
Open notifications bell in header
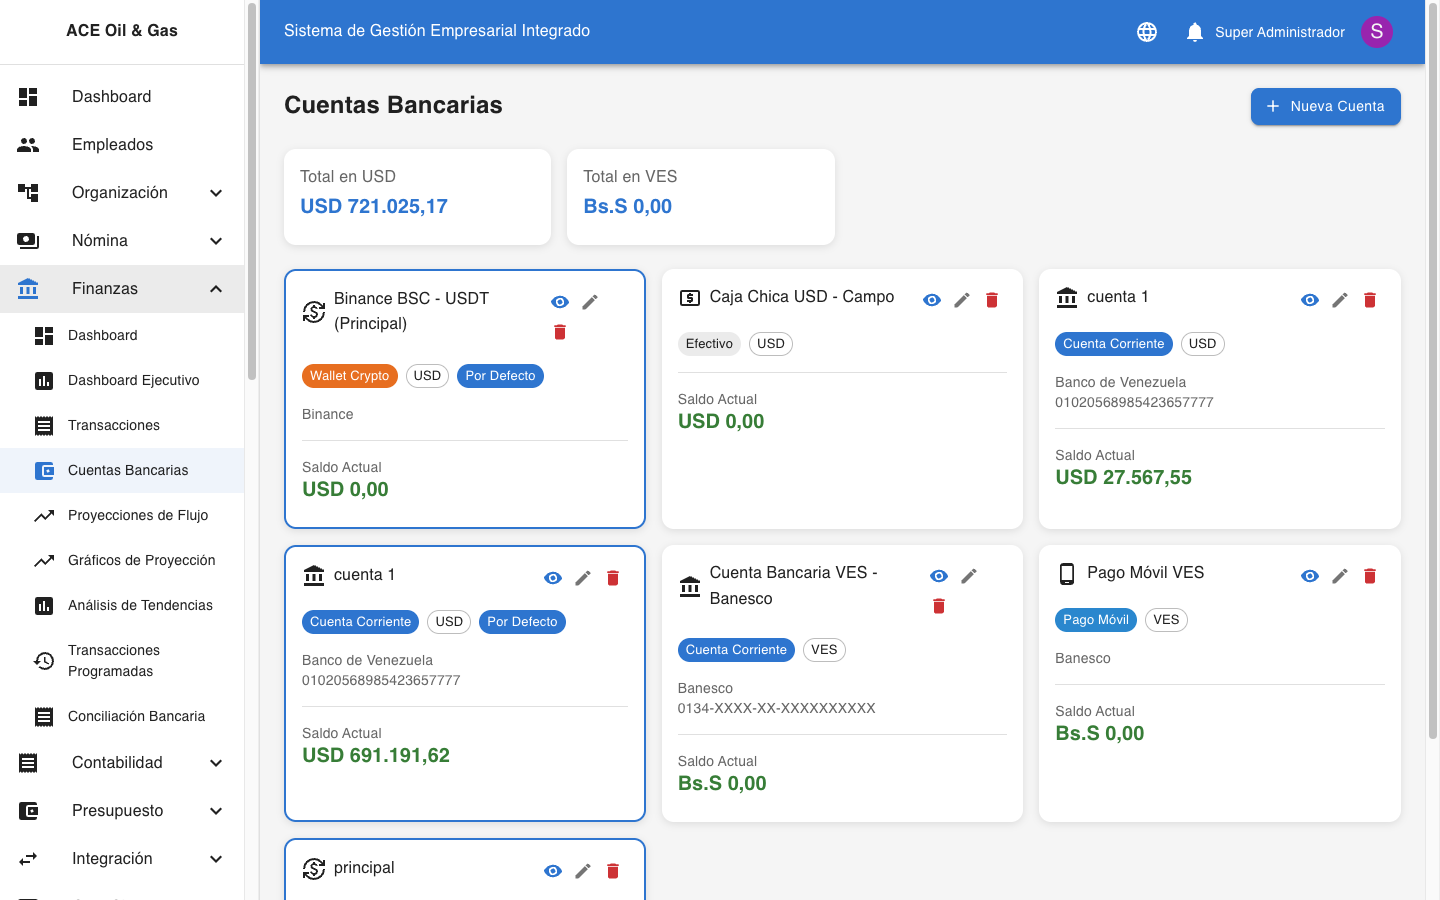click(x=1194, y=32)
